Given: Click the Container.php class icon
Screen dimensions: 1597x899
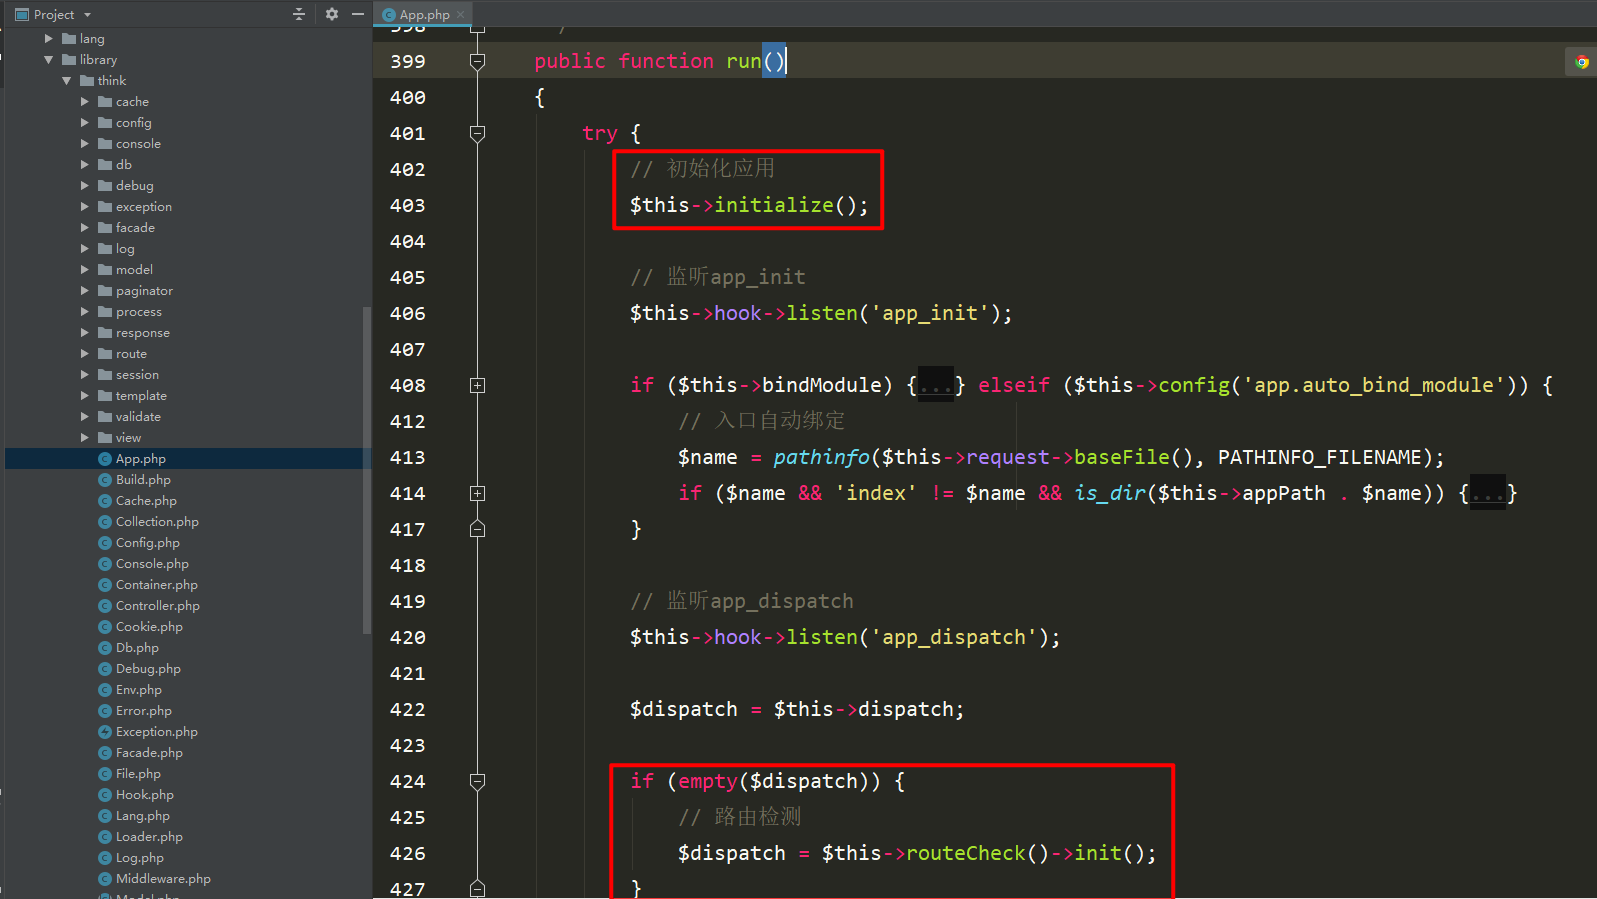Looking at the screenshot, I should (x=105, y=585).
